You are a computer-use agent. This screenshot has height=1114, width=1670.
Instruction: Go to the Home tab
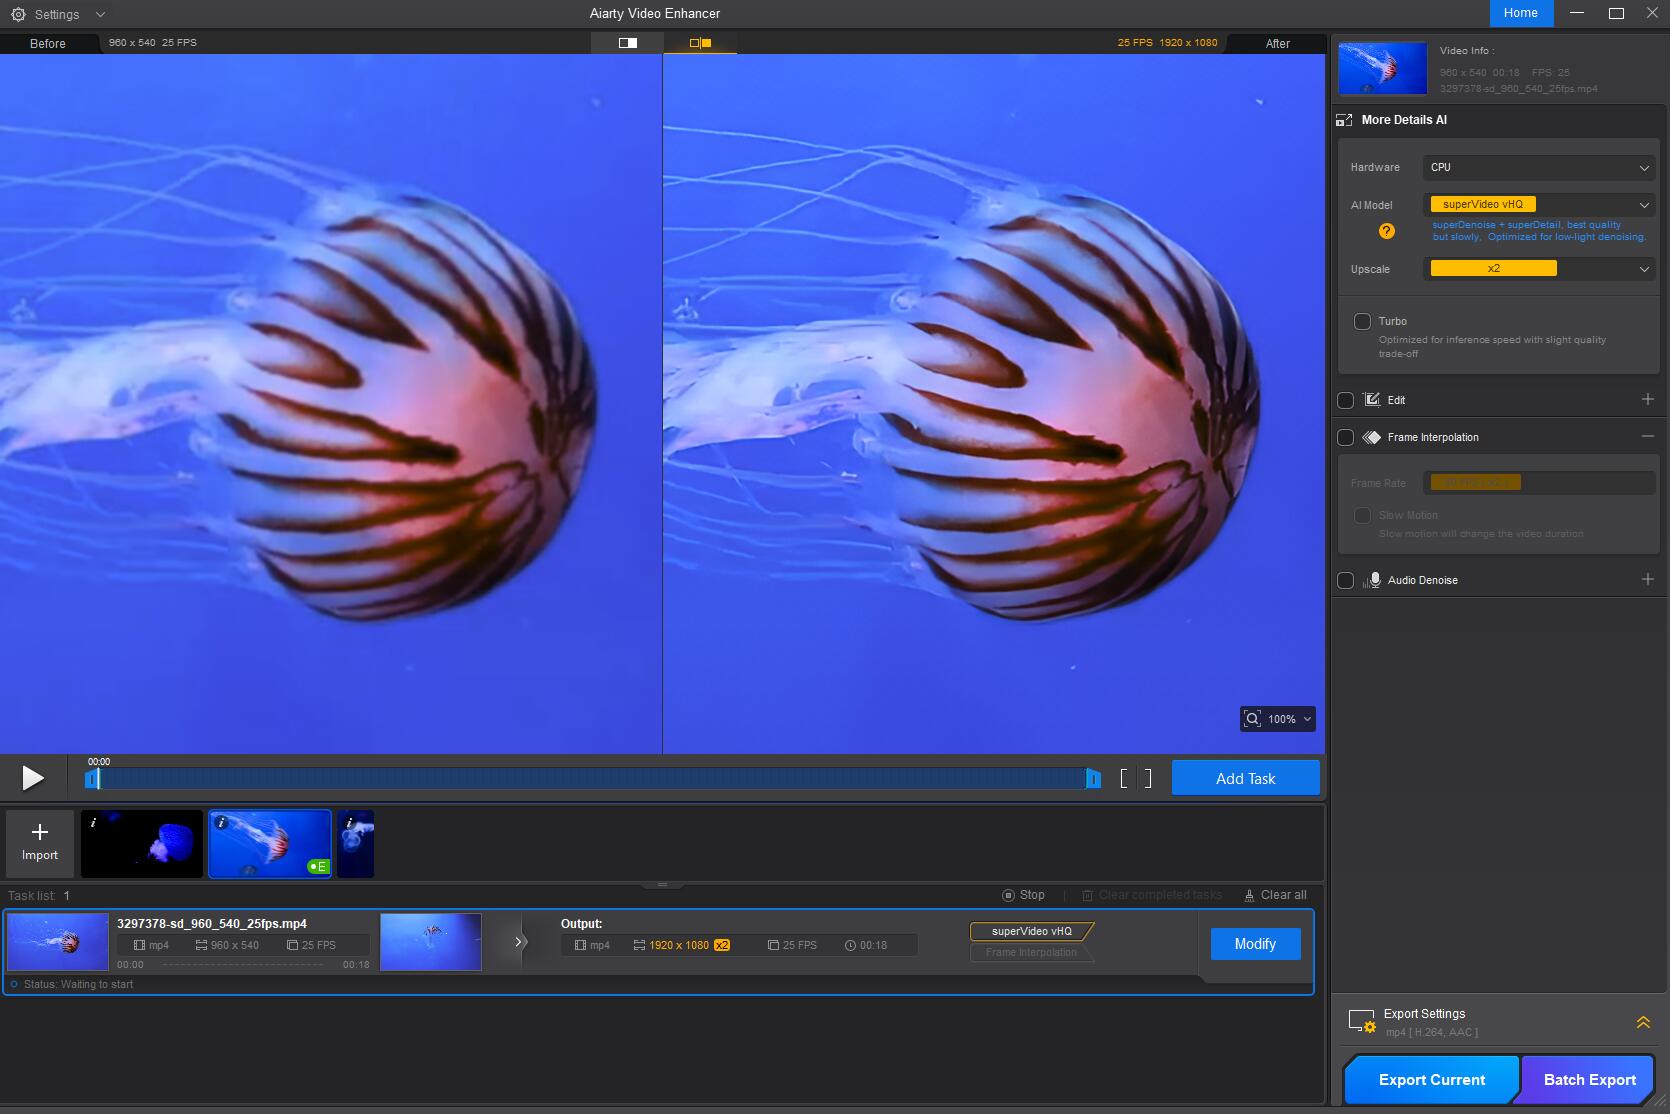click(x=1520, y=13)
